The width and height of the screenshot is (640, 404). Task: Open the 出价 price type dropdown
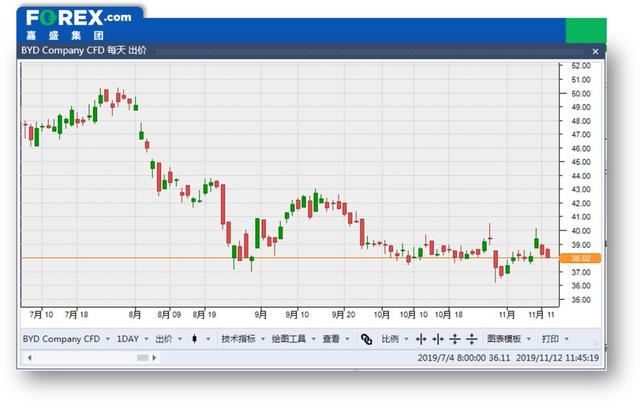169,339
